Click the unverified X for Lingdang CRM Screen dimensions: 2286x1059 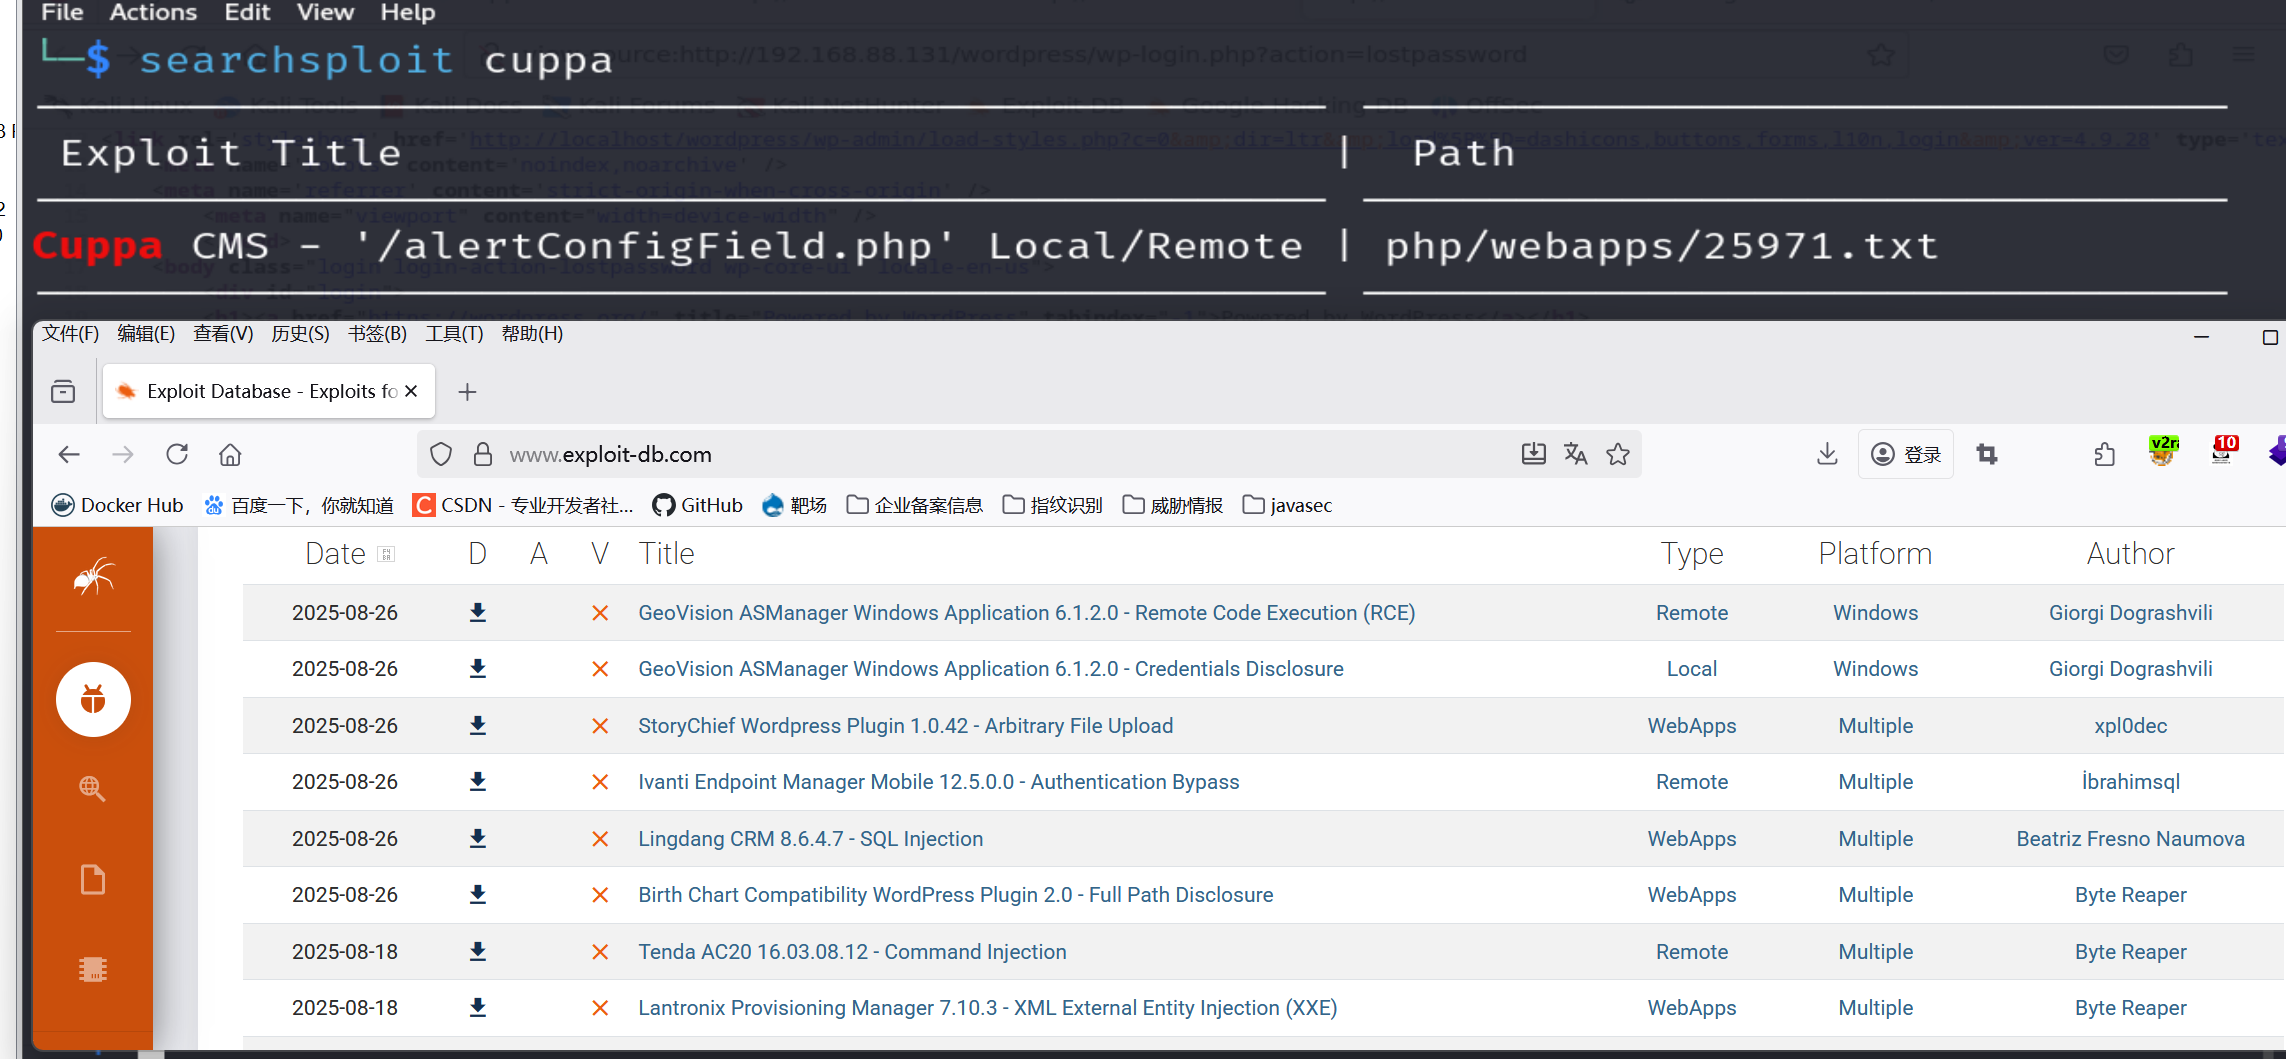click(600, 839)
